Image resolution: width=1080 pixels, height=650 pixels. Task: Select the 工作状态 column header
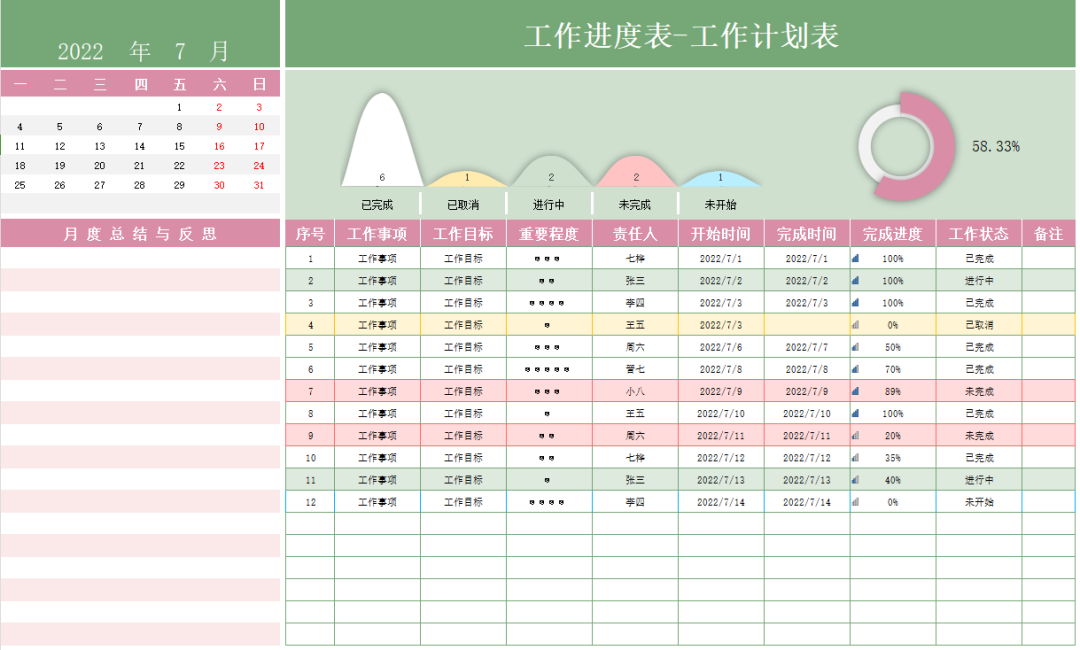tap(979, 234)
